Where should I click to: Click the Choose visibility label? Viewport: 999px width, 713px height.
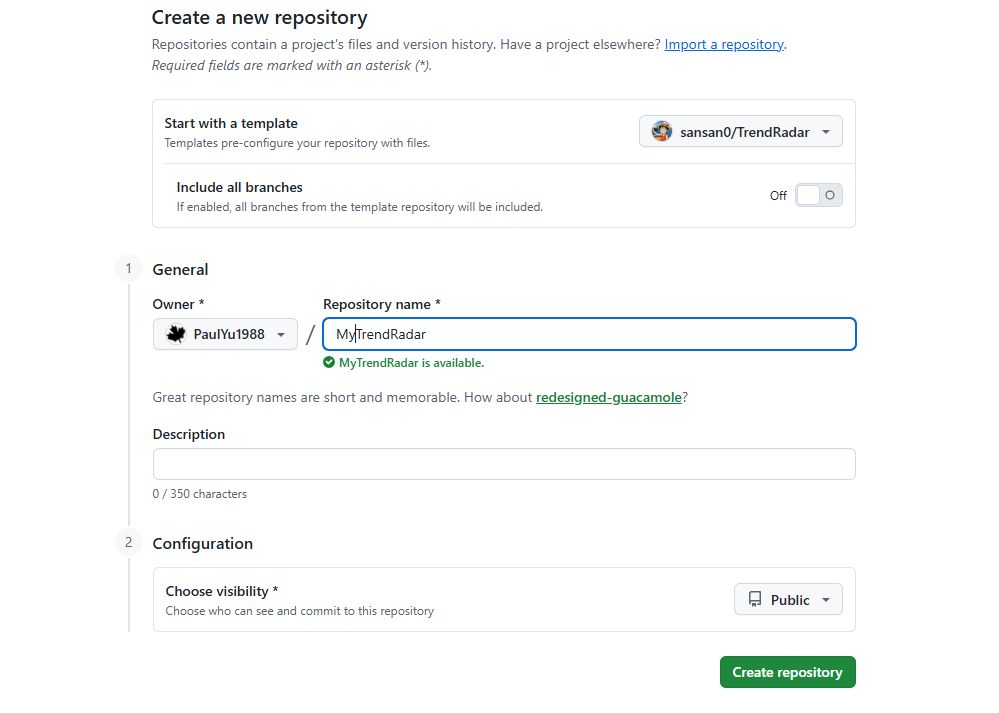pos(221,591)
